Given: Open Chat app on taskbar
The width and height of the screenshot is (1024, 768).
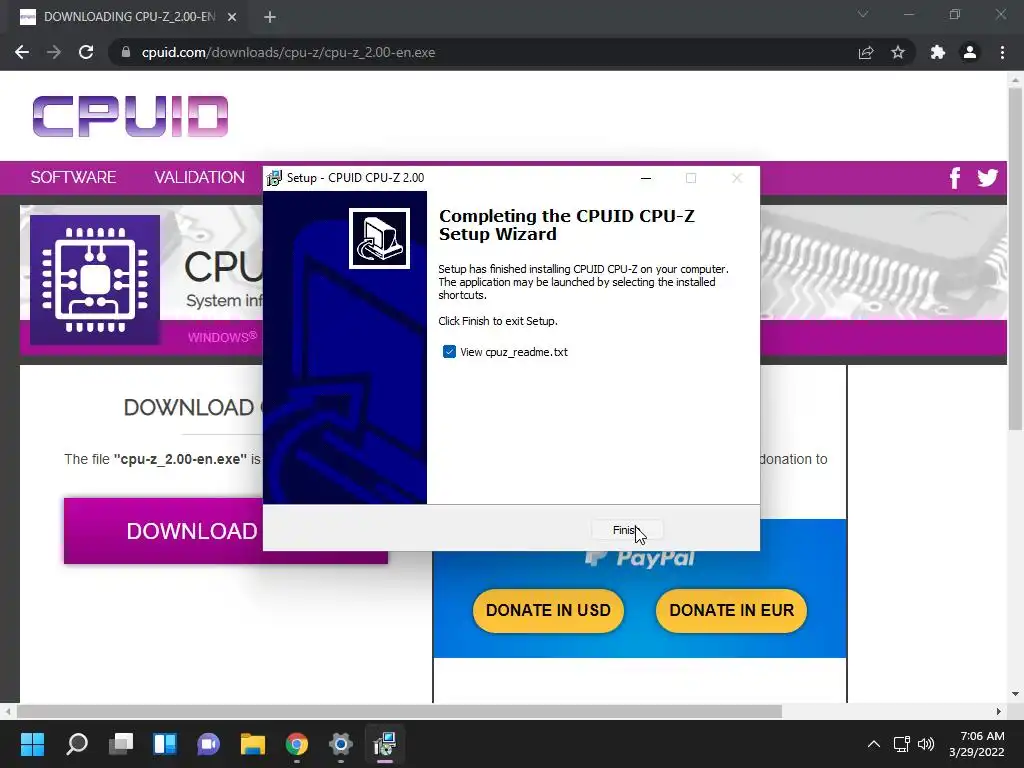Looking at the screenshot, I should coord(208,744).
